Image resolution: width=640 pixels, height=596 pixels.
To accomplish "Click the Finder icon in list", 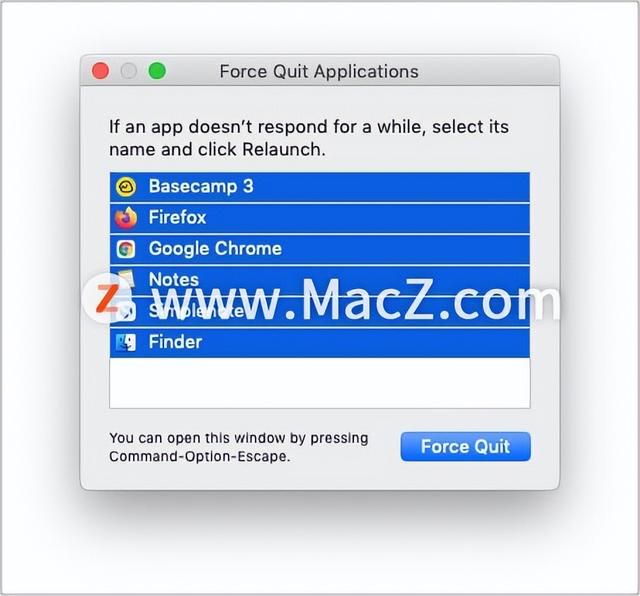I will point(126,342).
